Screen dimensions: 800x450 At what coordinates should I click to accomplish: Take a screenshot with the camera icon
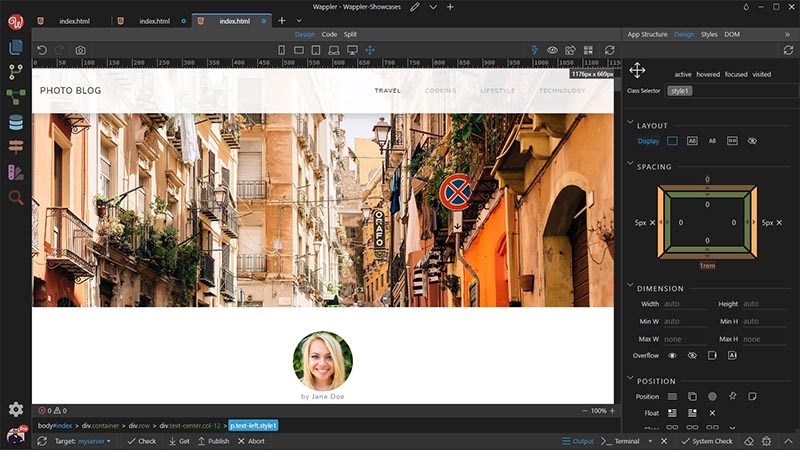[x=81, y=50]
